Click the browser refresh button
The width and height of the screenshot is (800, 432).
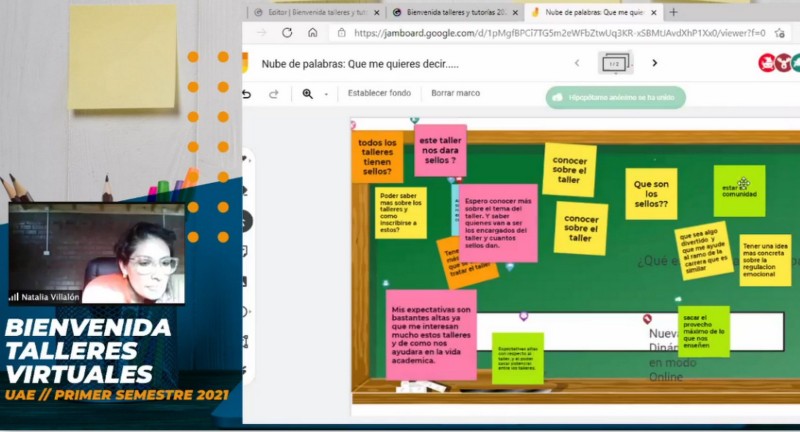[287, 32]
